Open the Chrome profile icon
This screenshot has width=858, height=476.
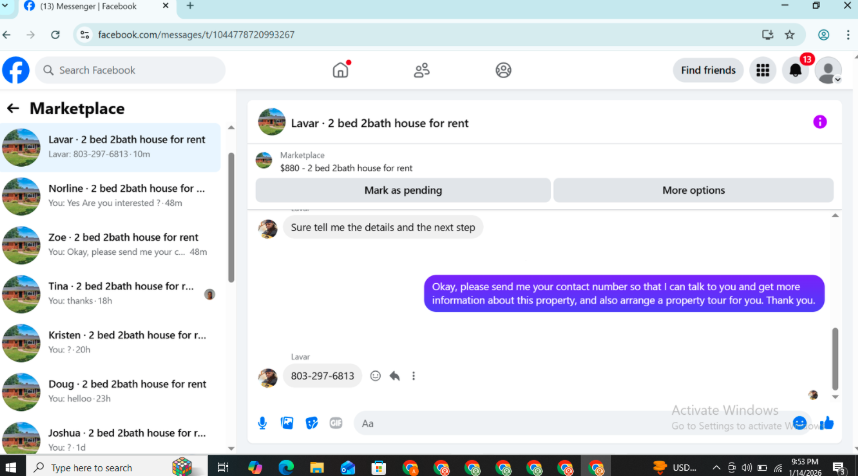(x=824, y=34)
